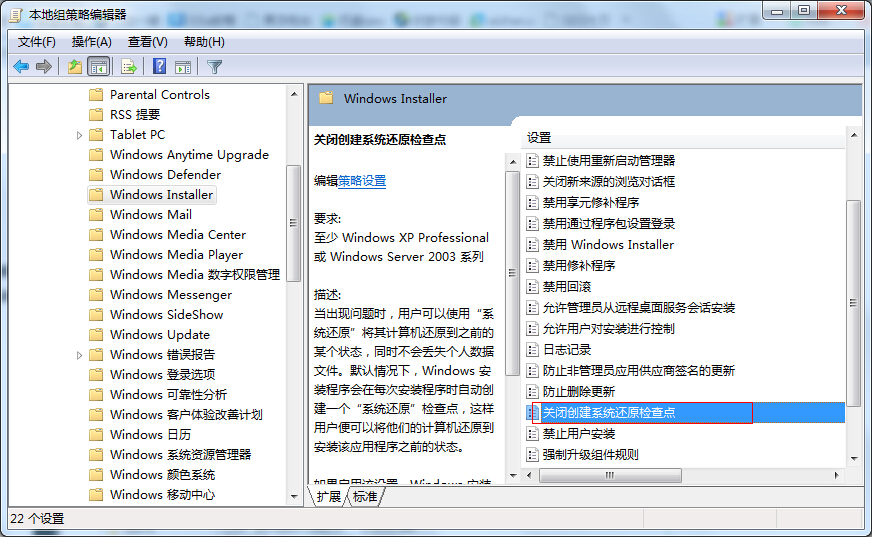Image resolution: width=872 pixels, height=537 pixels.
Task: Click the Windows Defender folder icon
Action: [96, 175]
